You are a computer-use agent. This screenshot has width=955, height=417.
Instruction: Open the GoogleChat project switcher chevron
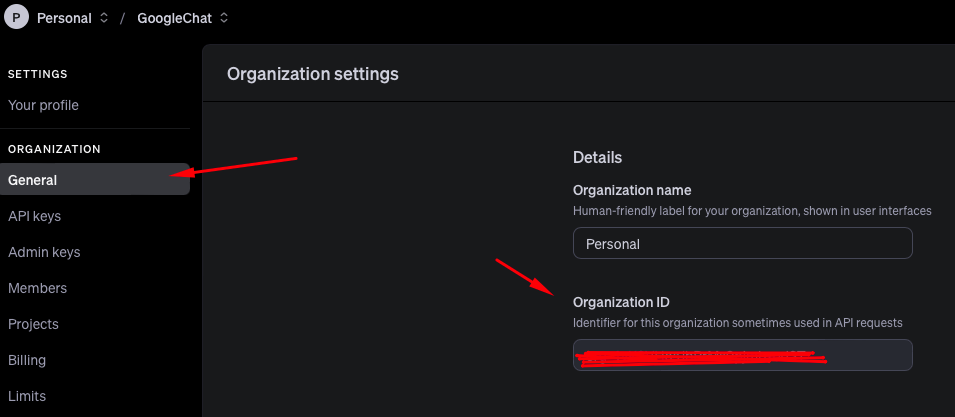click(x=224, y=18)
